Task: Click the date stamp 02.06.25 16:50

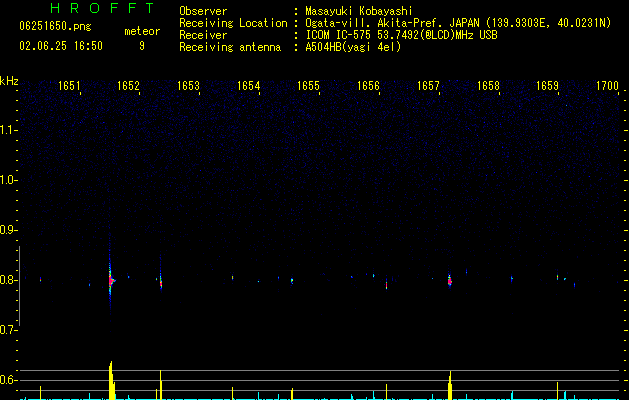Action: click(61, 46)
